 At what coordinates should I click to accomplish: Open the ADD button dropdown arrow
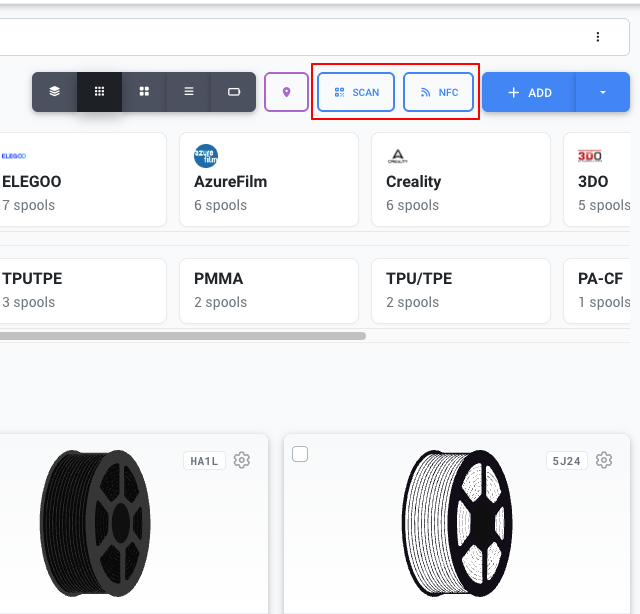coord(603,92)
